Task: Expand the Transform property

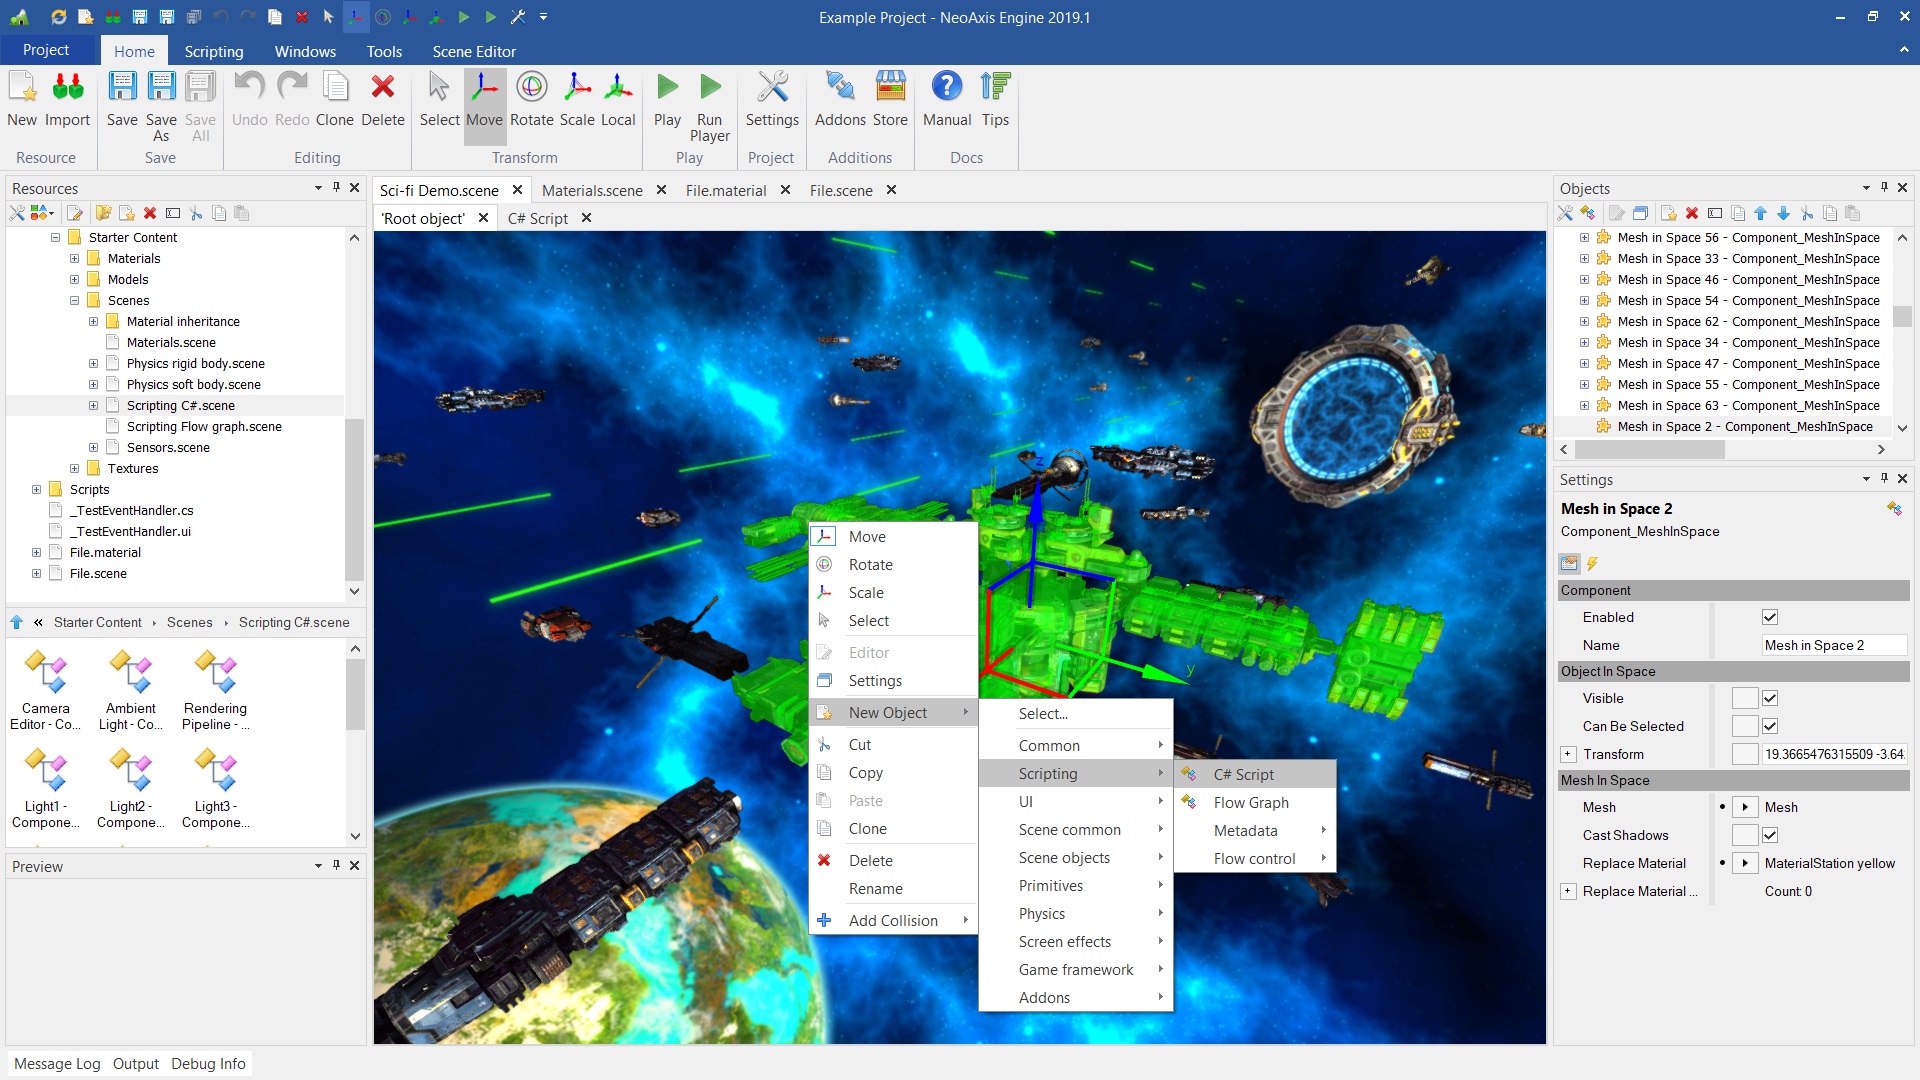Action: 1568,755
